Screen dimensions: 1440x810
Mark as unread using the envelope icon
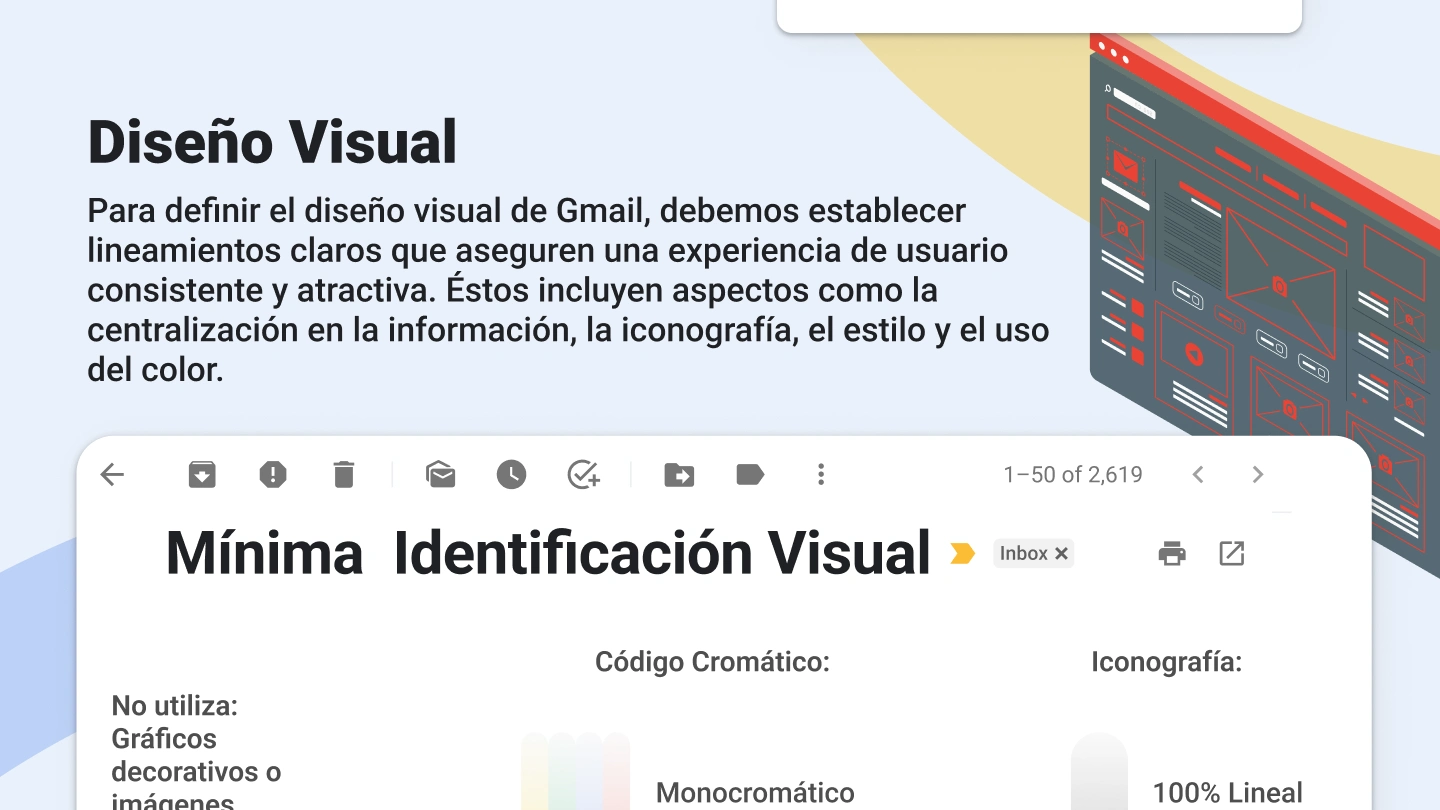[x=440, y=474]
